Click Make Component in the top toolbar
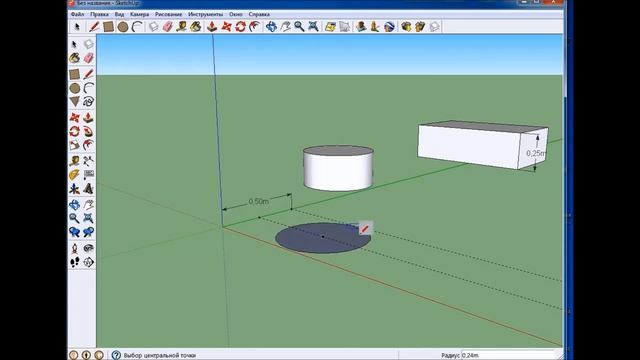The image size is (640, 360). tap(153, 27)
